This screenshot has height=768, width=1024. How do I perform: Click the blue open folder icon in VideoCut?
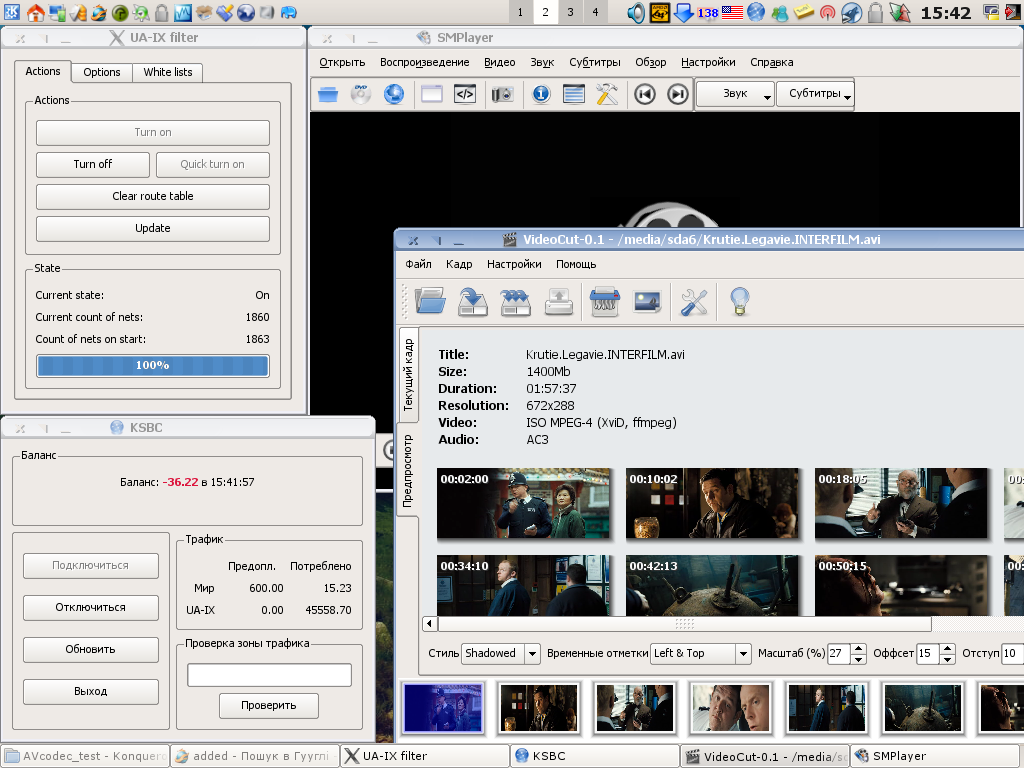tap(429, 301)
